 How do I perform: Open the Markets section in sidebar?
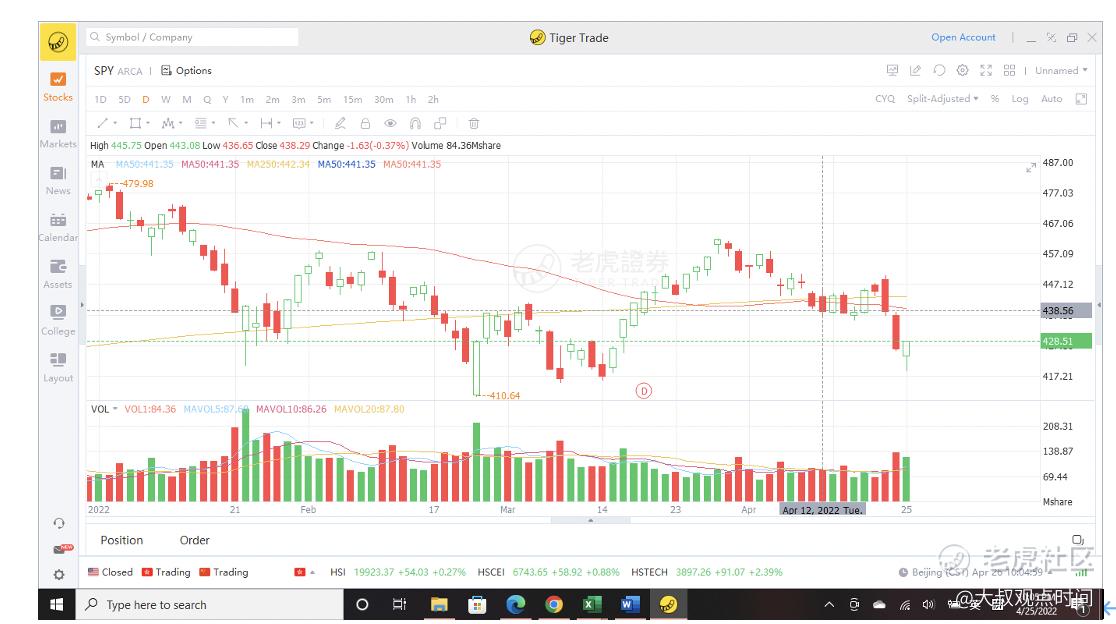point(58,134)
